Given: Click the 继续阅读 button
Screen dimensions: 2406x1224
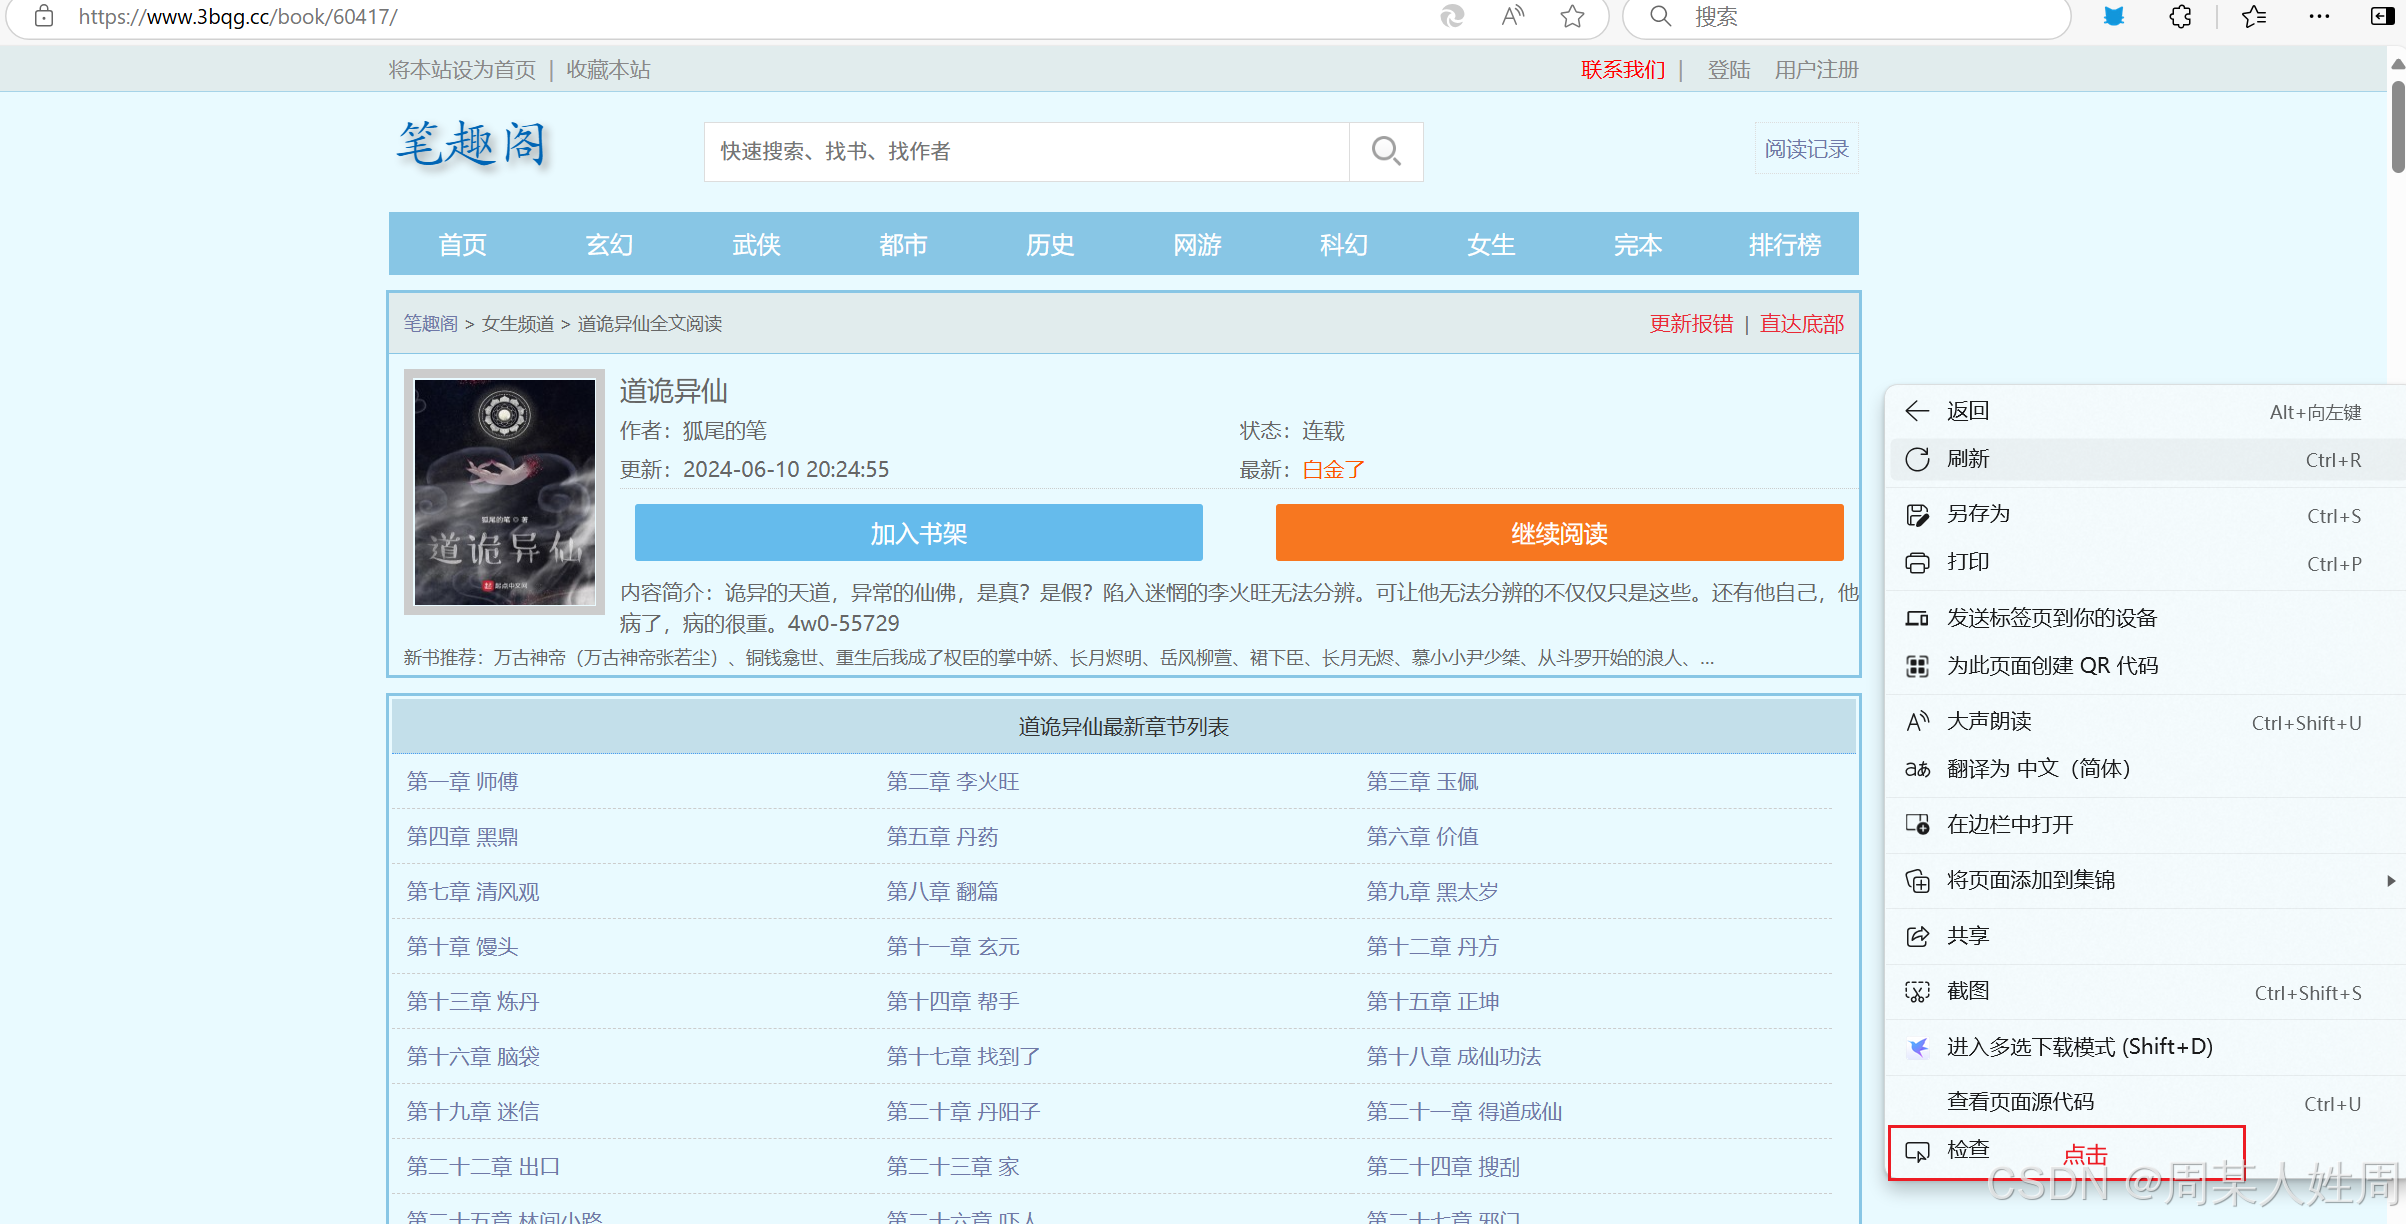Looking at the screenshot, I should click(x=1559, y=533).
